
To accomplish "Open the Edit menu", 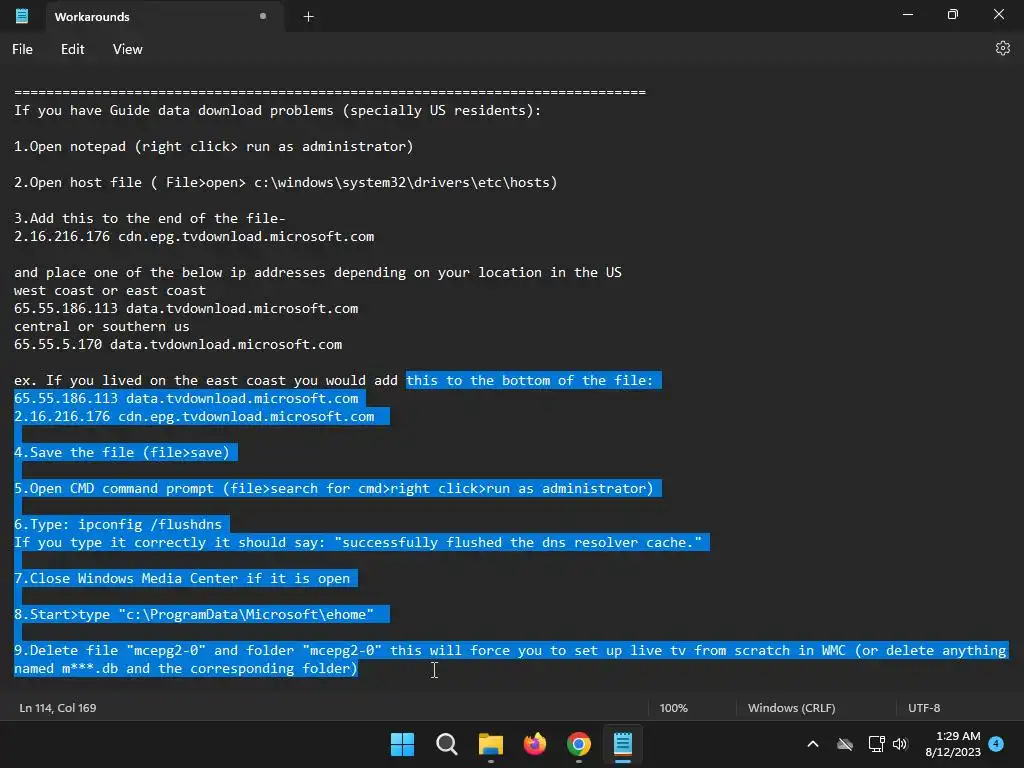I will point(72,49).
